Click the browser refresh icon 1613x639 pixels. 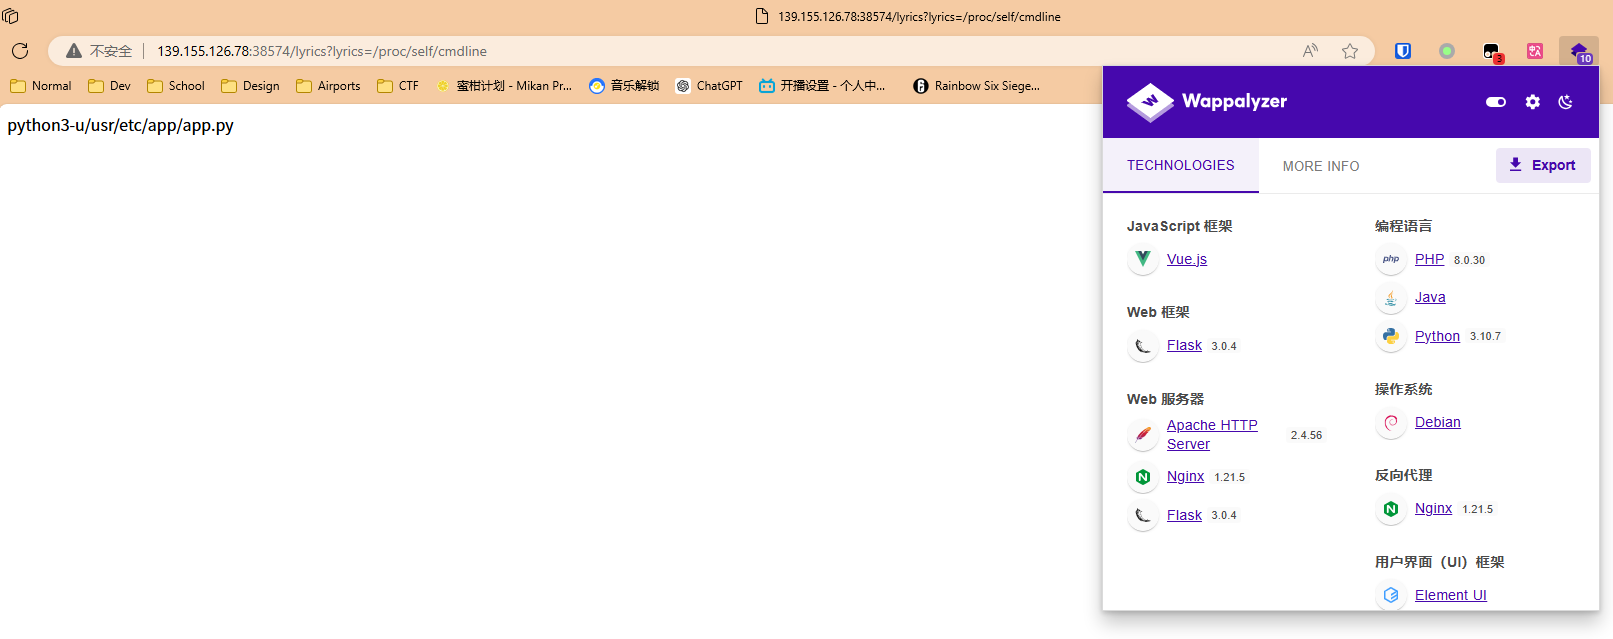tap(20, 51)
